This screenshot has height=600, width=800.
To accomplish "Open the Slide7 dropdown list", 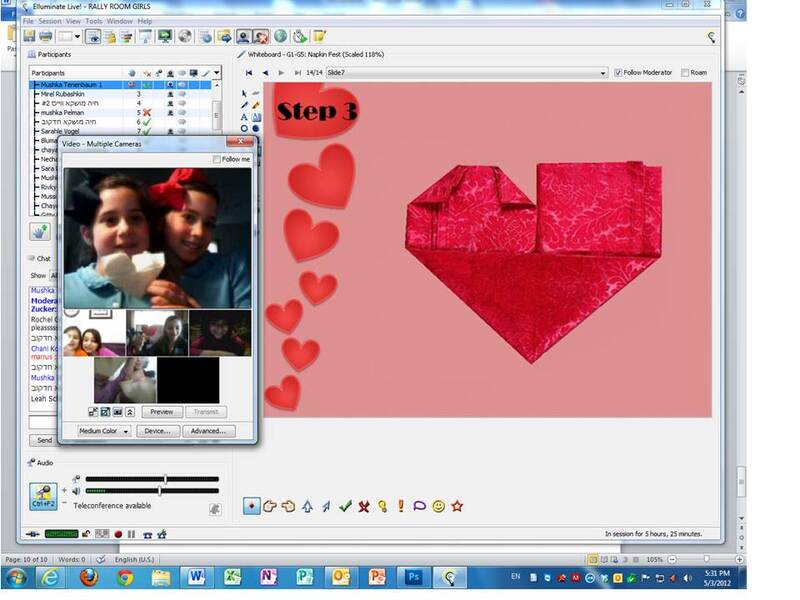I will pyautogui.click(x=603, y=73).
